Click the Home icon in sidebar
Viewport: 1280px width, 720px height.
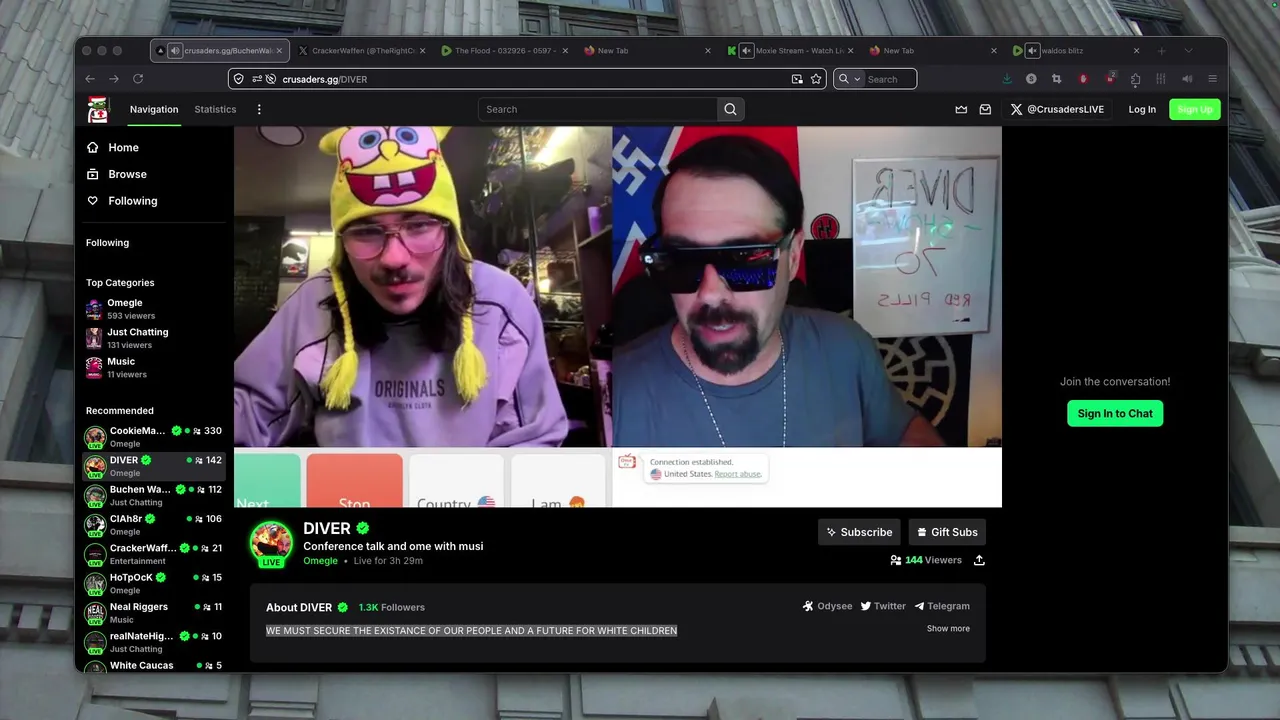coord(93,147)
